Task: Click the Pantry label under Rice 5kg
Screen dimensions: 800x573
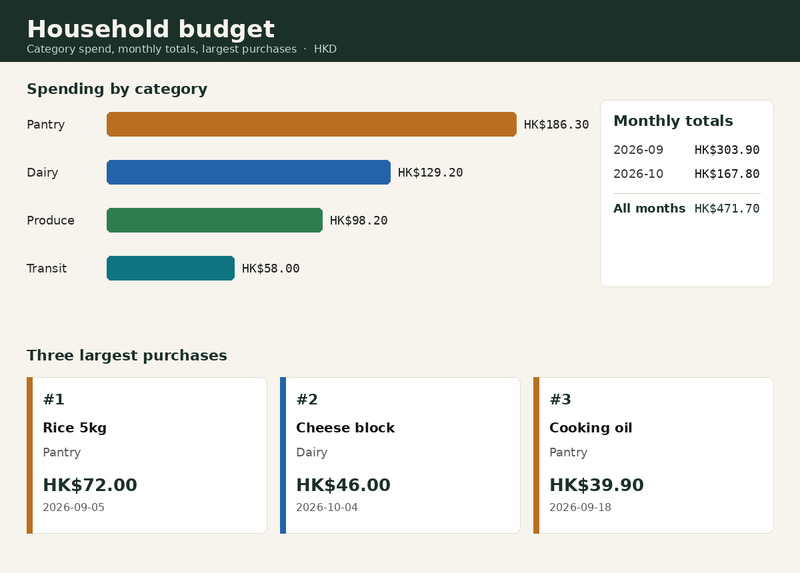Action: (62, 452)
